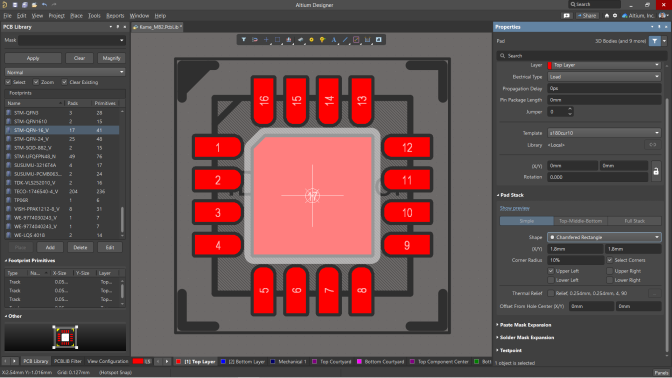
Task: Click the place fill region icon
Action: pyautogui.click(x=378, y=40)
